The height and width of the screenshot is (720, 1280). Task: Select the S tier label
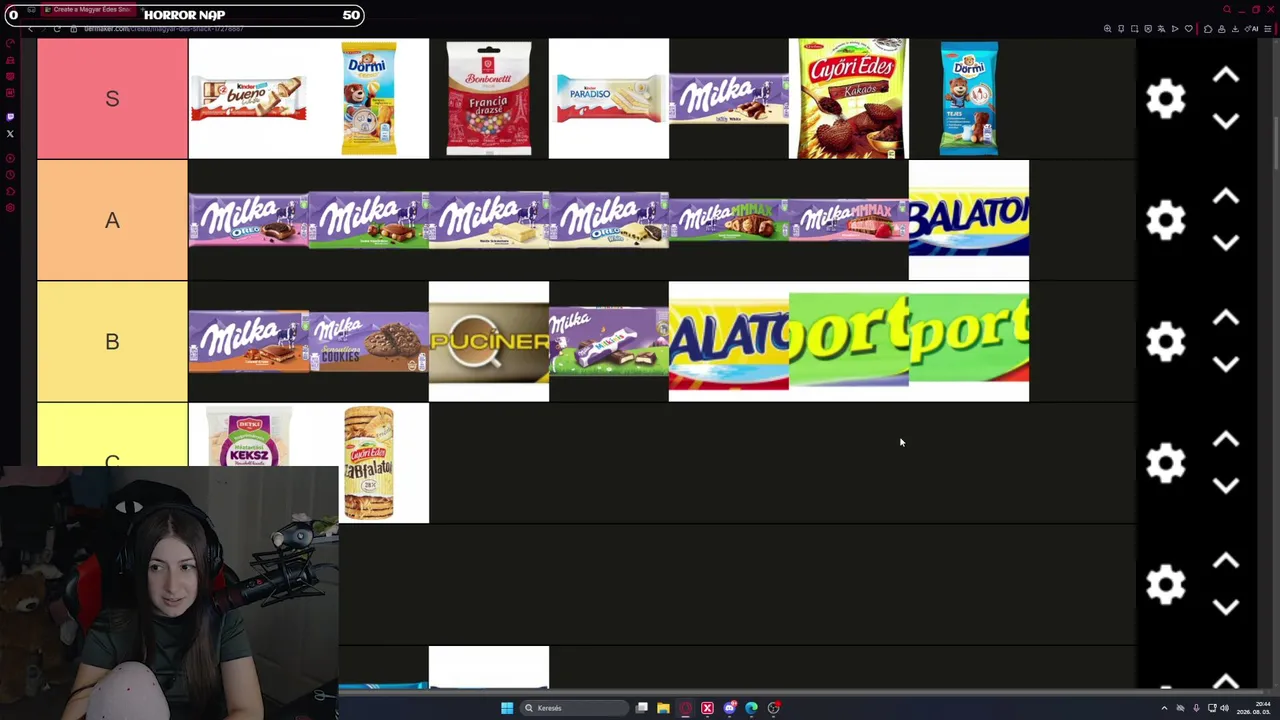tap(112, 98)
